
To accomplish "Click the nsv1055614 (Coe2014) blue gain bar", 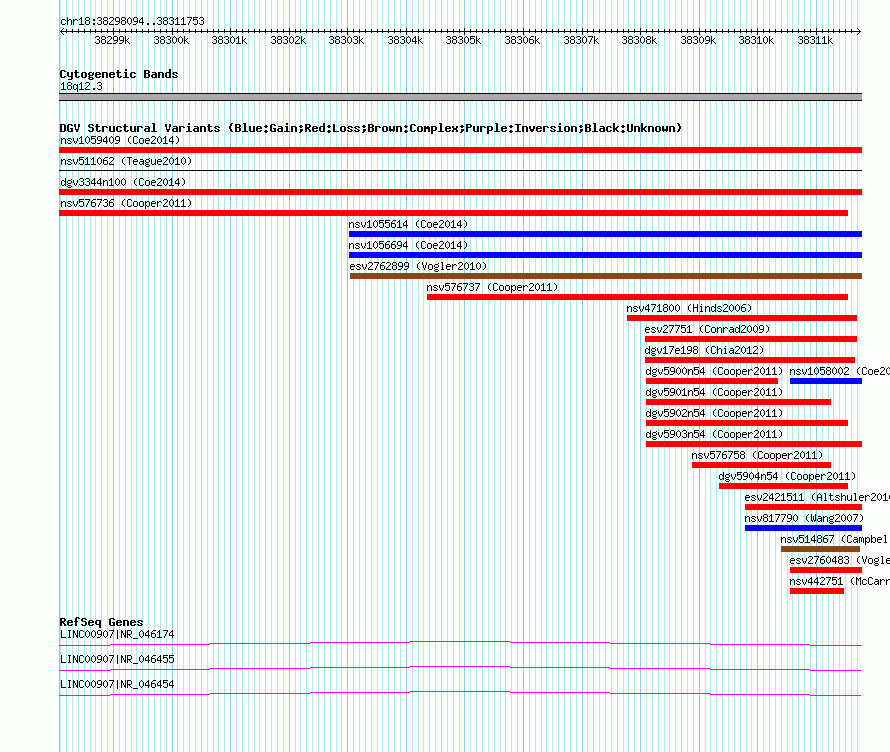I will click(605, 234).
